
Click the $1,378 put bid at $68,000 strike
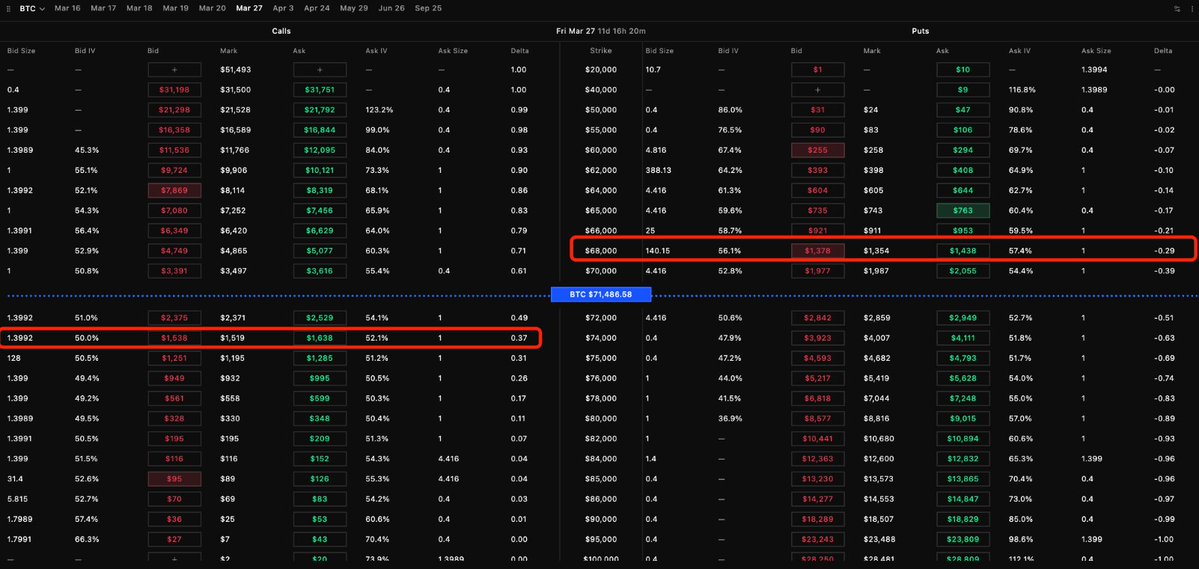(817, 251)
